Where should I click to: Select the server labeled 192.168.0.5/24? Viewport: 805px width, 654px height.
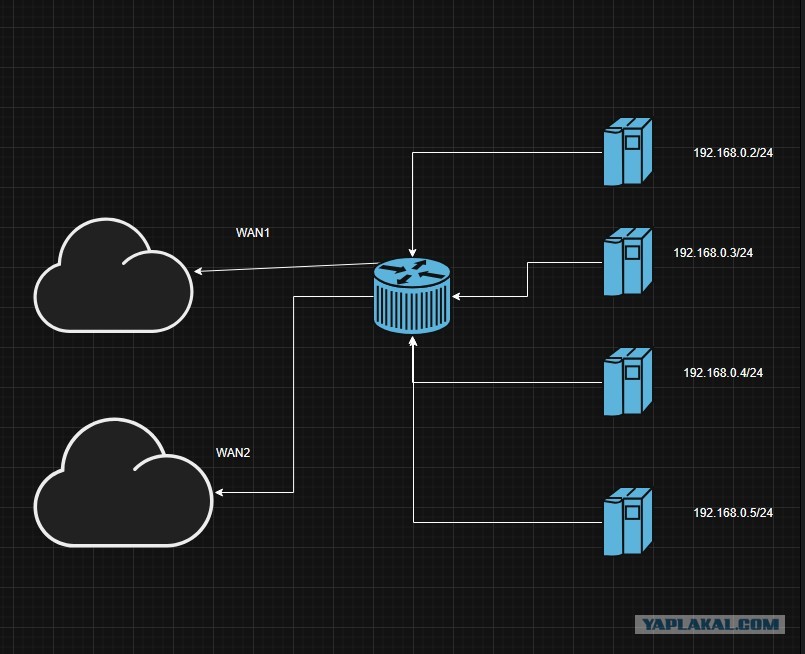(627, 522)
